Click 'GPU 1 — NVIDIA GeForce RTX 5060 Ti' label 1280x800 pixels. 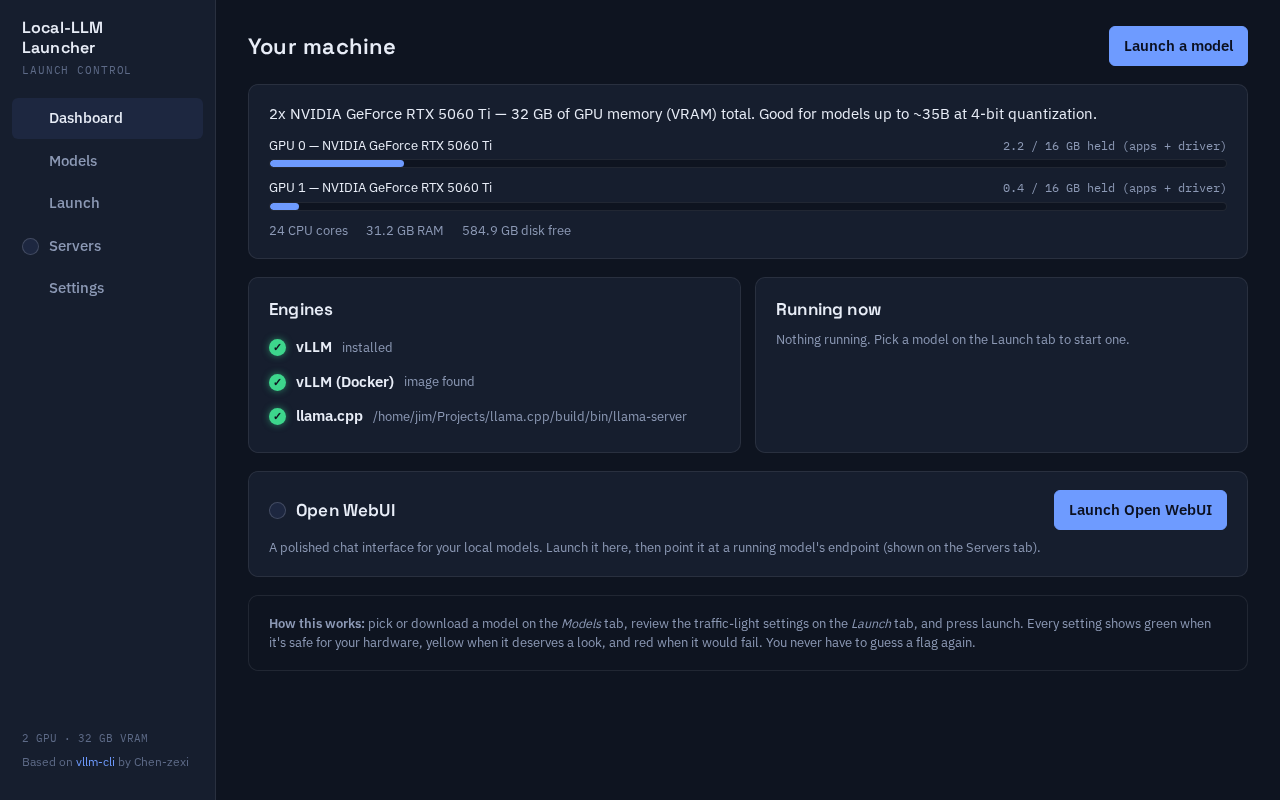point(380,188)
